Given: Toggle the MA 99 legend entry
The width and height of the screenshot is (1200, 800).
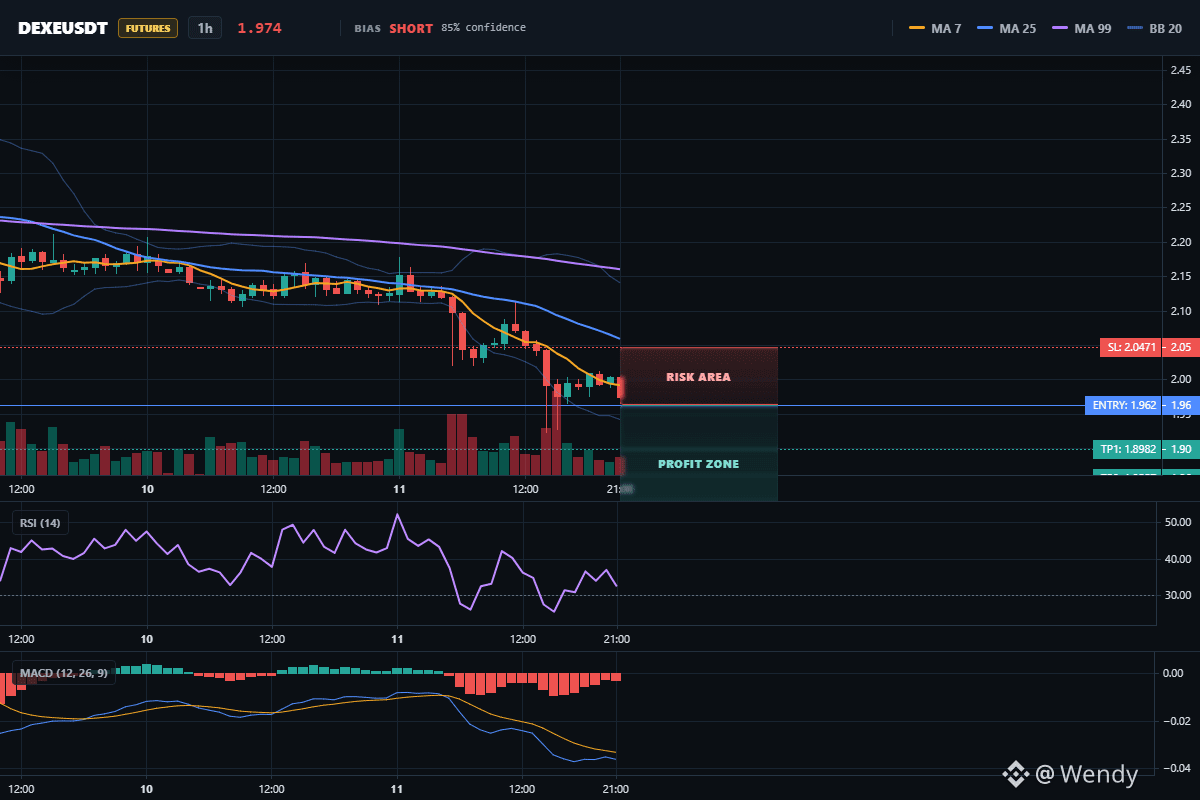Looking at the screenshot, I should pyautogui.click(x=1081, y=28).
